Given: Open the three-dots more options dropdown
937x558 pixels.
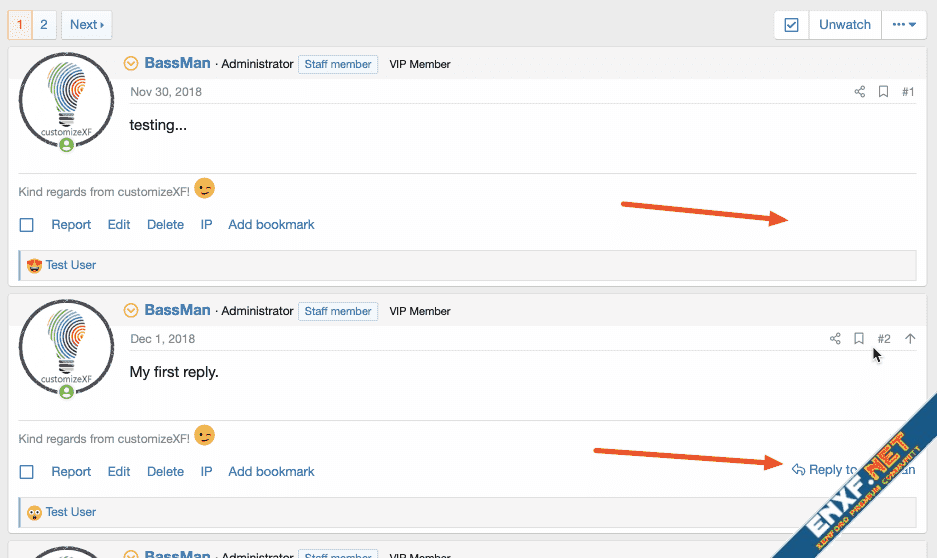Looking at the screenshot, I should coord(904,25).
